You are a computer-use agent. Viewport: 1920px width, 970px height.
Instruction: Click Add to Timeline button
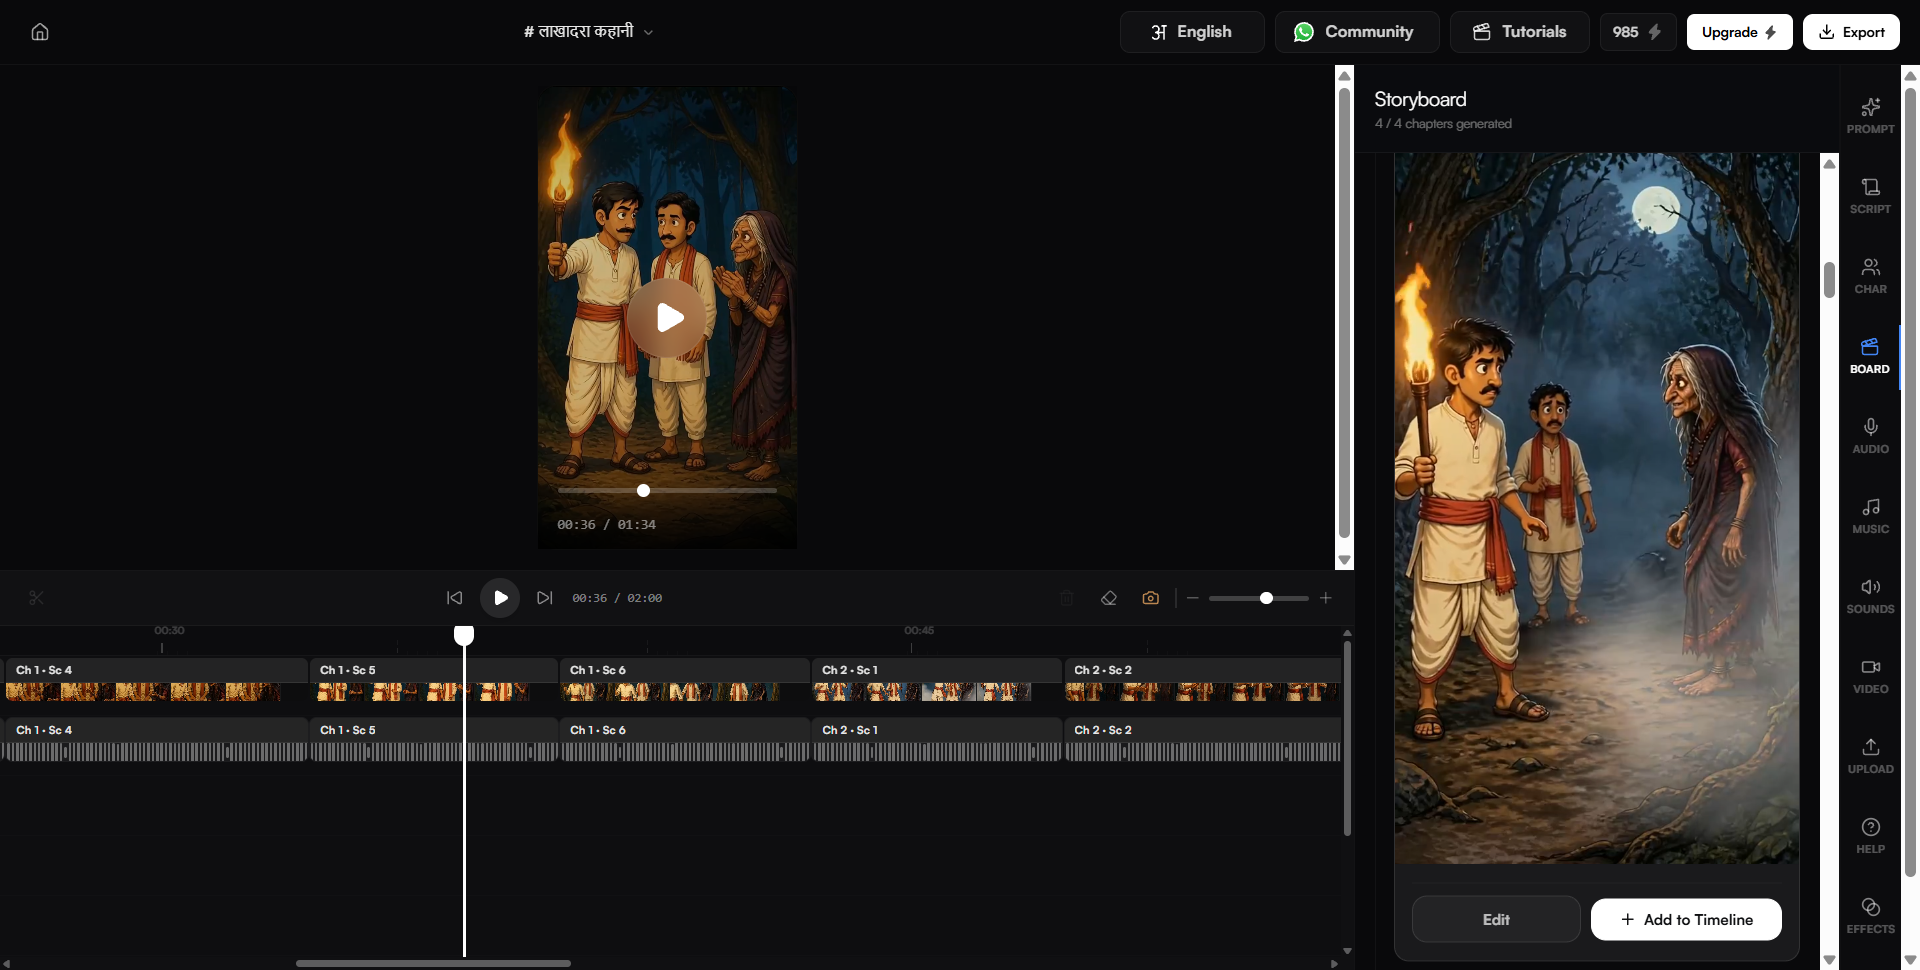coord(1686,919)
